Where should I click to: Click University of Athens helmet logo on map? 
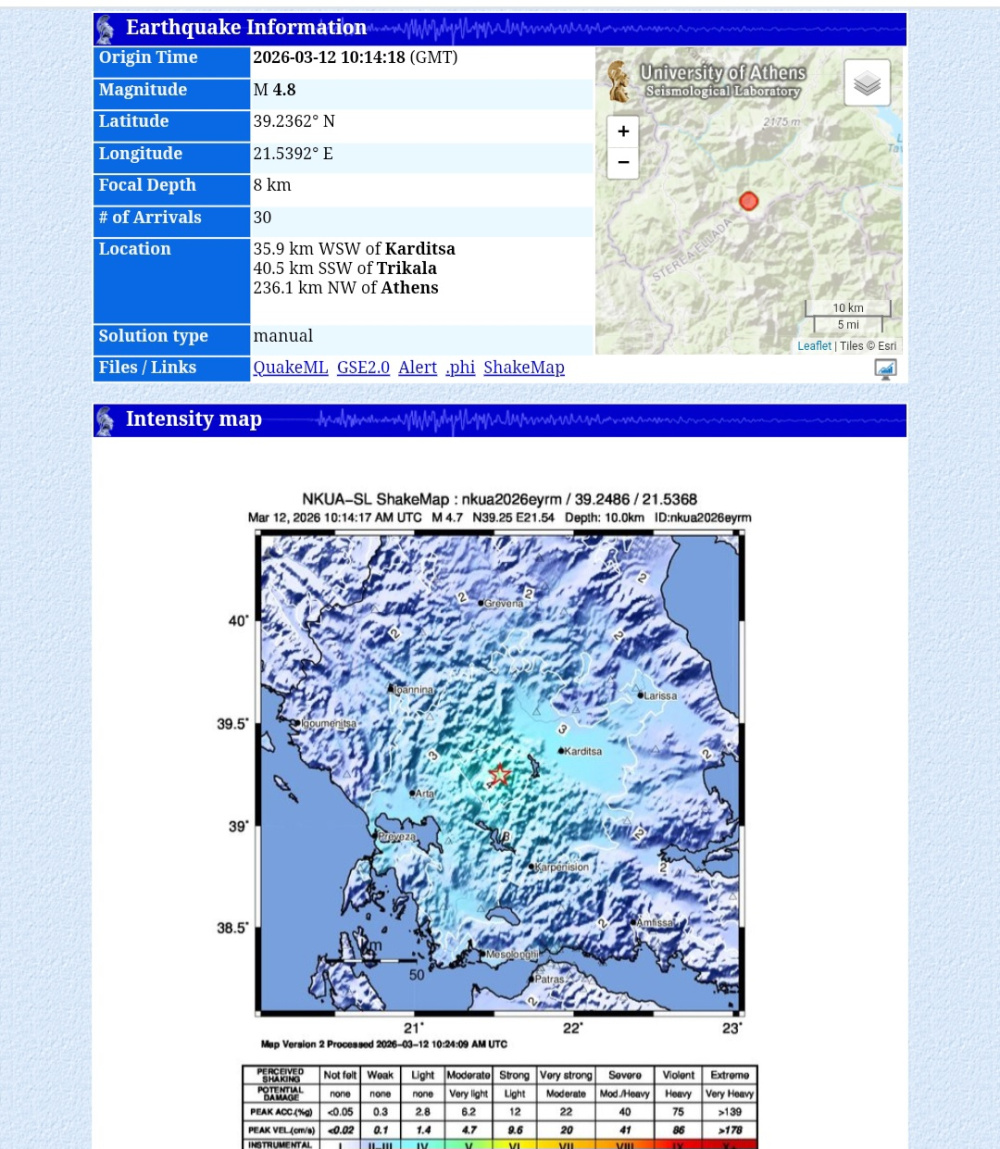click(x=620, y=82)
